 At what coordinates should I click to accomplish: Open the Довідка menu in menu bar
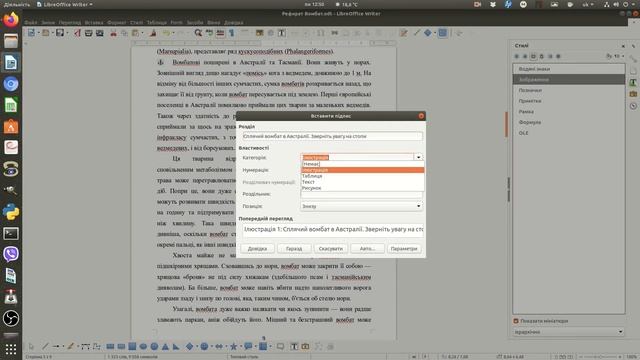233,22
